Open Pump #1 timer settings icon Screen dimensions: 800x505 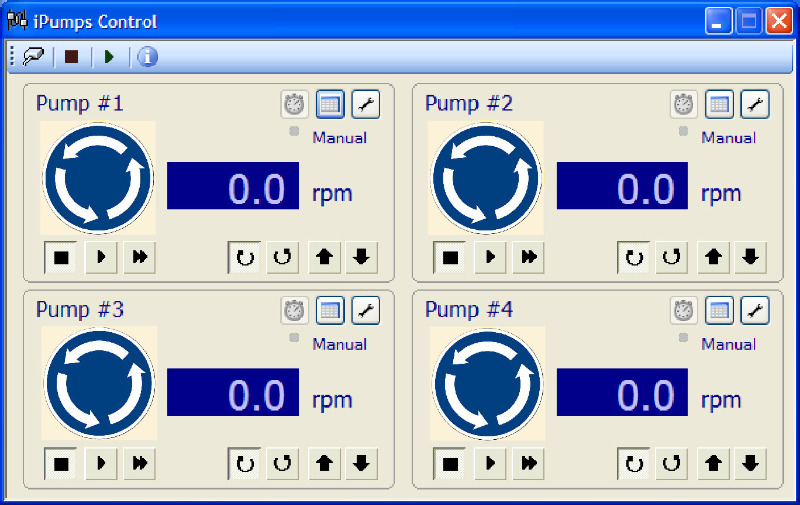[x=295, y=104]
